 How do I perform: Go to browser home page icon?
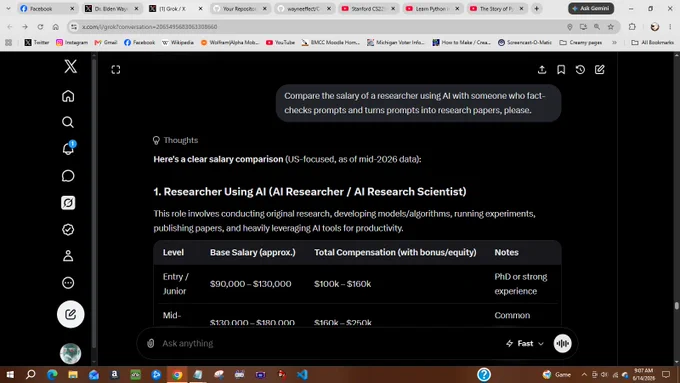pyautogui.click(x=56, y=27)
